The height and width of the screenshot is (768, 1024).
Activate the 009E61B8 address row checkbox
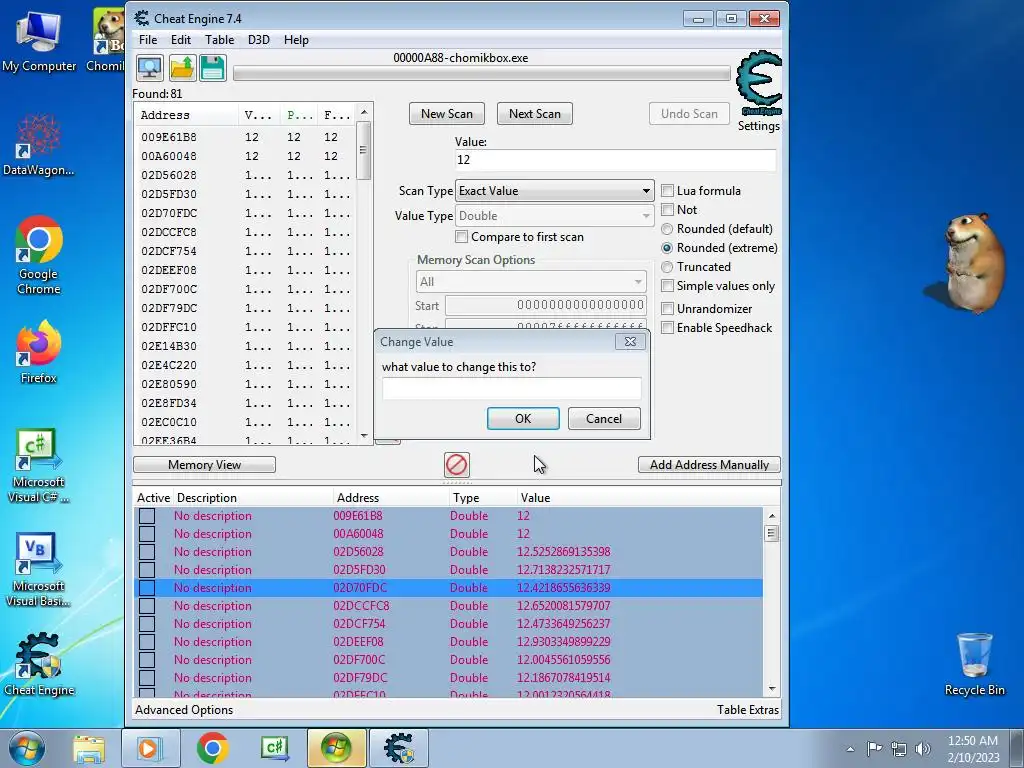(x=147, y=516)
